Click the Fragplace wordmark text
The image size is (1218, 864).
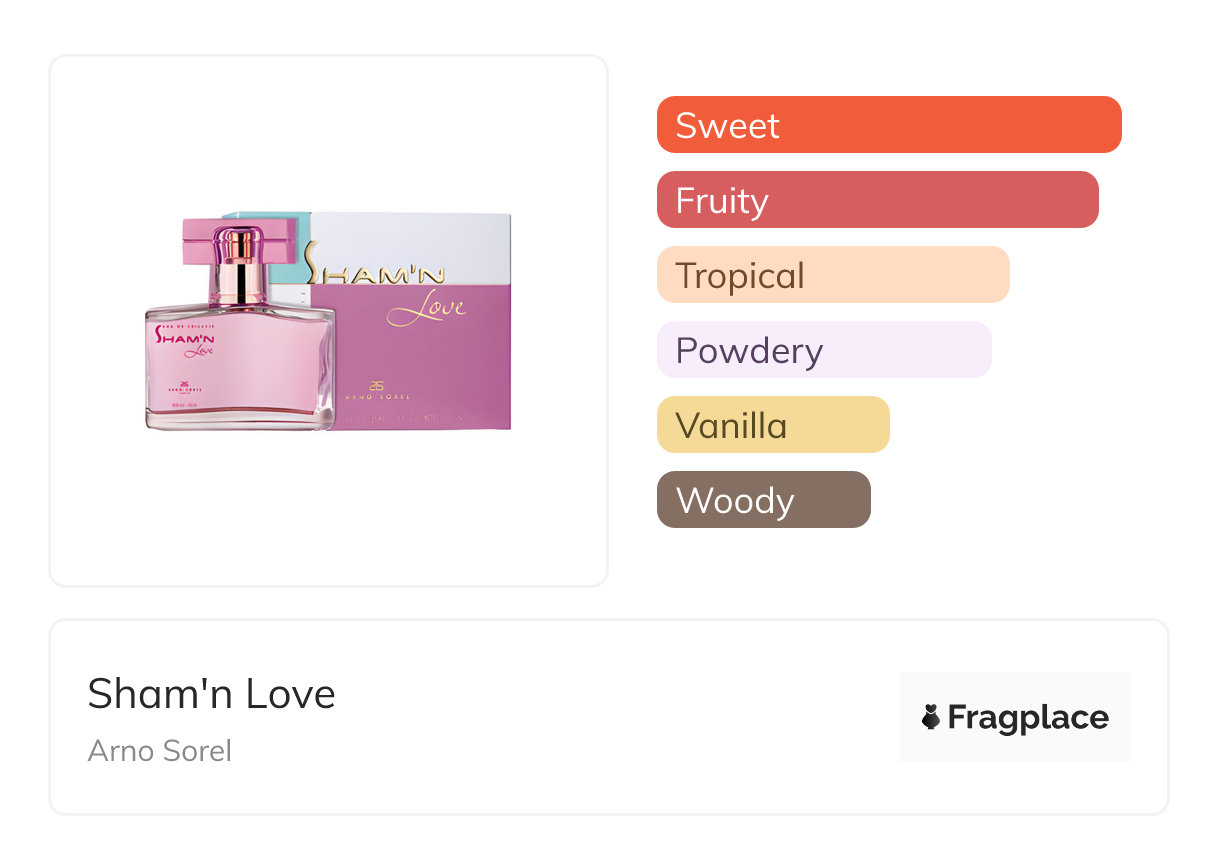point(1028,717)
